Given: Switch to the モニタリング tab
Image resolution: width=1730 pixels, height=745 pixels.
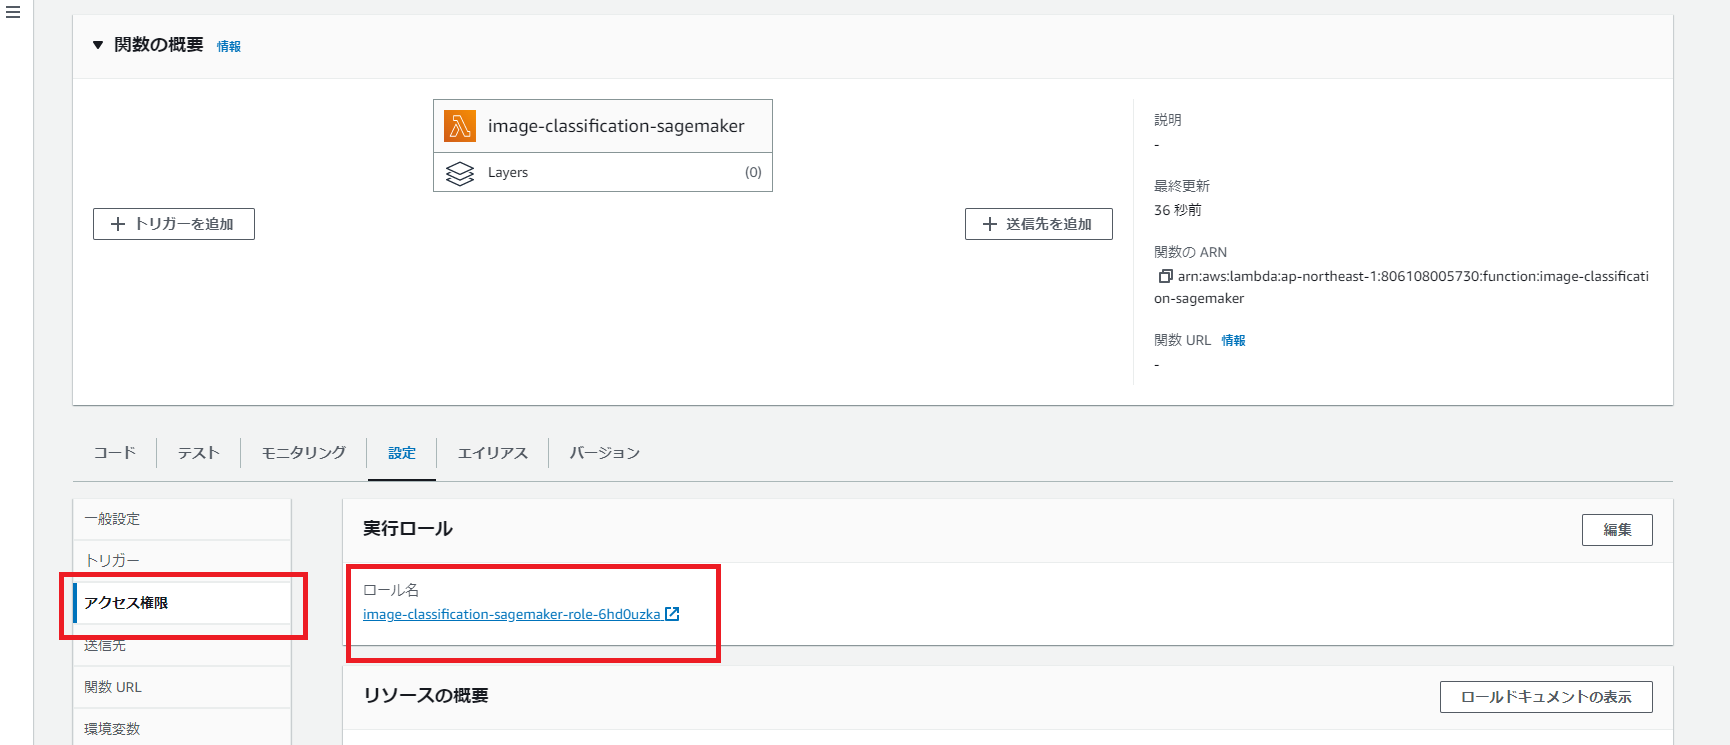Looking at the screenshot, I should tap(303, 453).
